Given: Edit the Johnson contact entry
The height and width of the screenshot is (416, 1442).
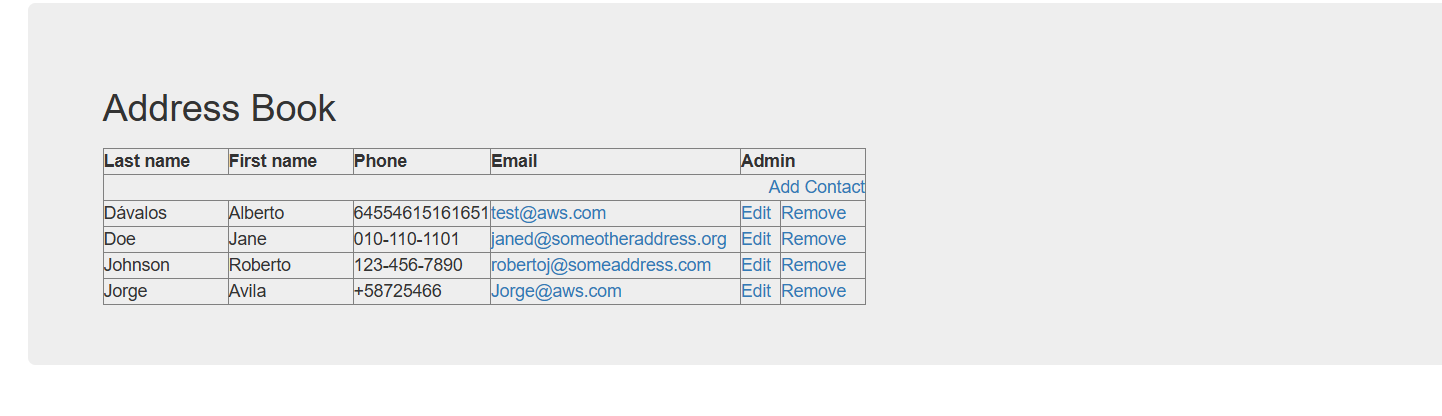Looking at the screenshot, I should pyautogui.click(x=756, y=265).
